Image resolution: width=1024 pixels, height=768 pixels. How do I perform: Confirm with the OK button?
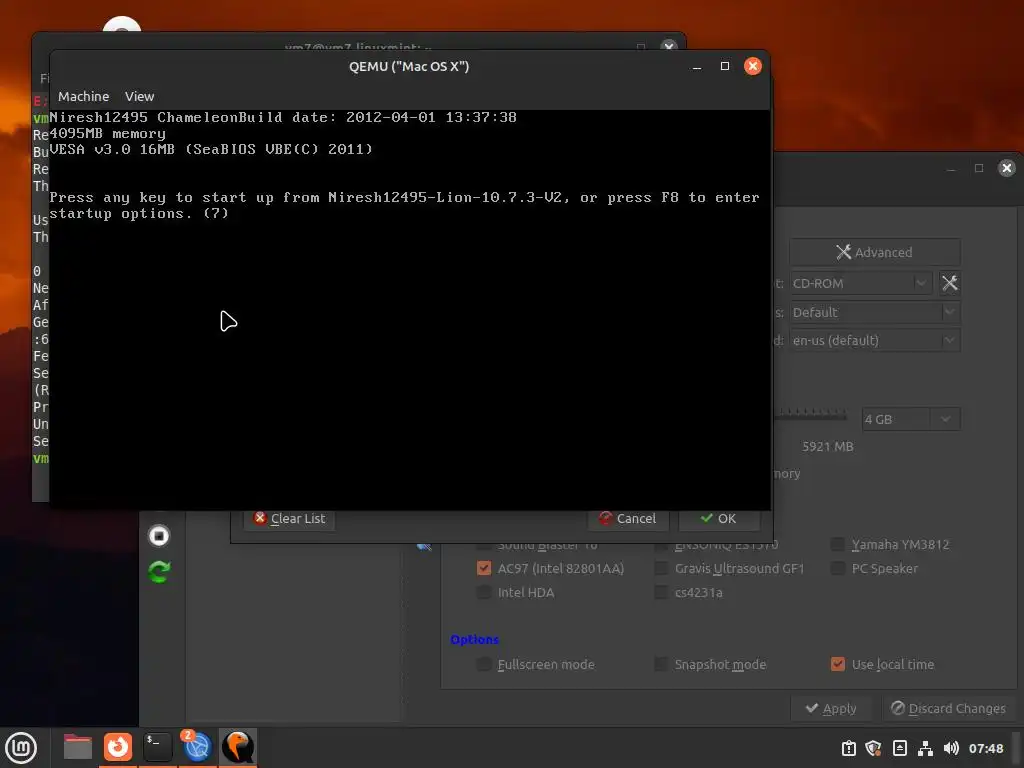point(718,519)
